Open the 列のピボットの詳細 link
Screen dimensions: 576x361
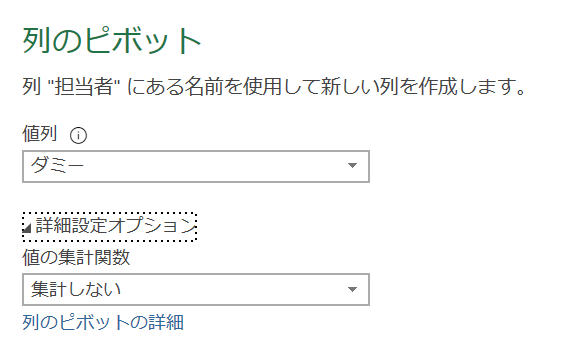pos(103,322)
